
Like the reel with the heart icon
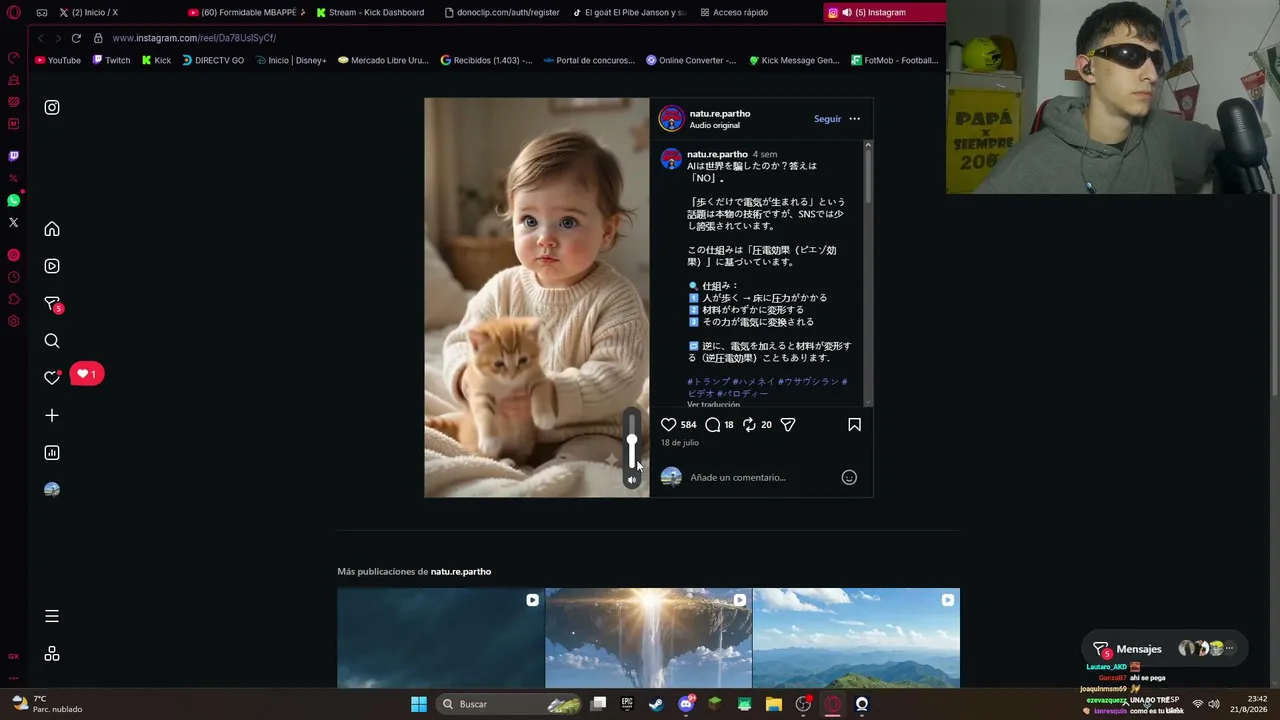669,425
